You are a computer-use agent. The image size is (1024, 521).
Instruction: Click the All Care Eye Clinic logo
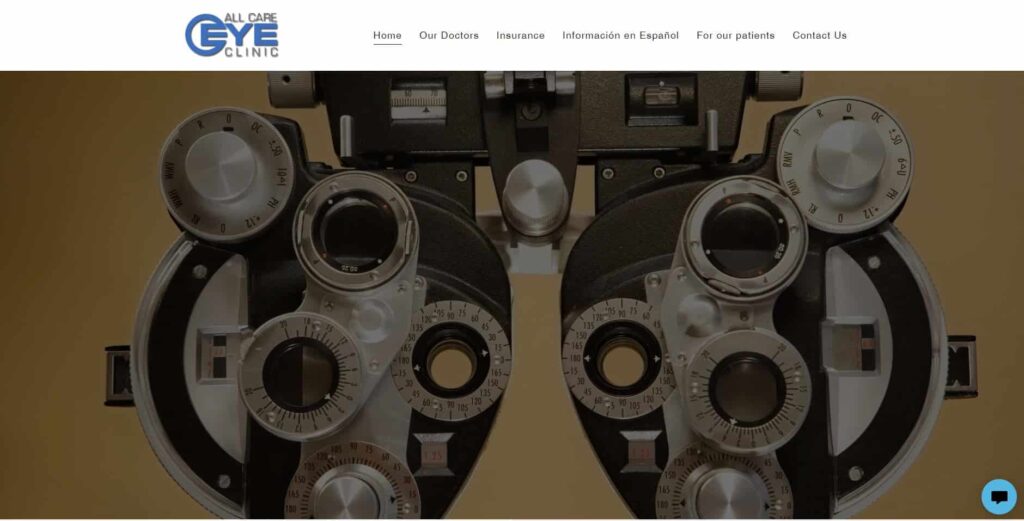point(232,35)
